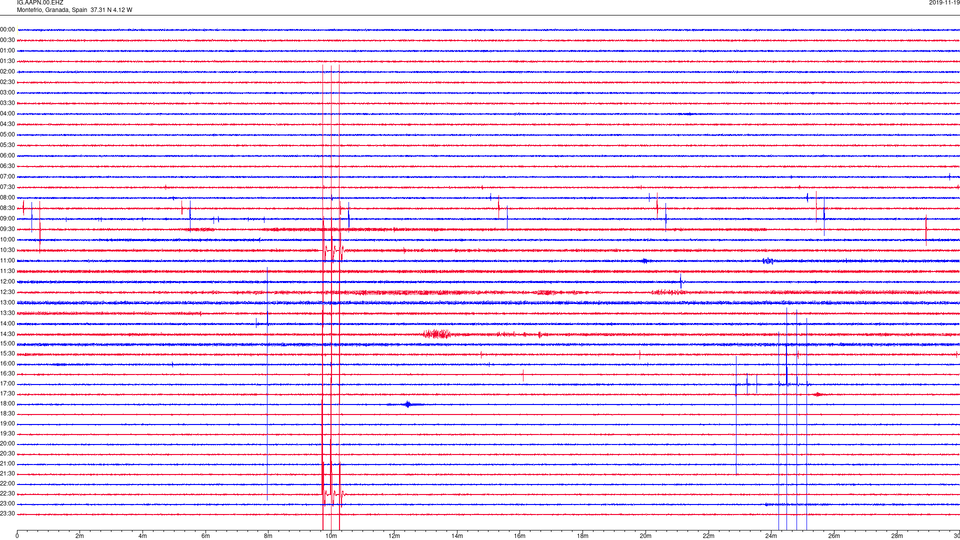Click the 26m tick label on time axis
960x540 pixels.
(834, 536)
